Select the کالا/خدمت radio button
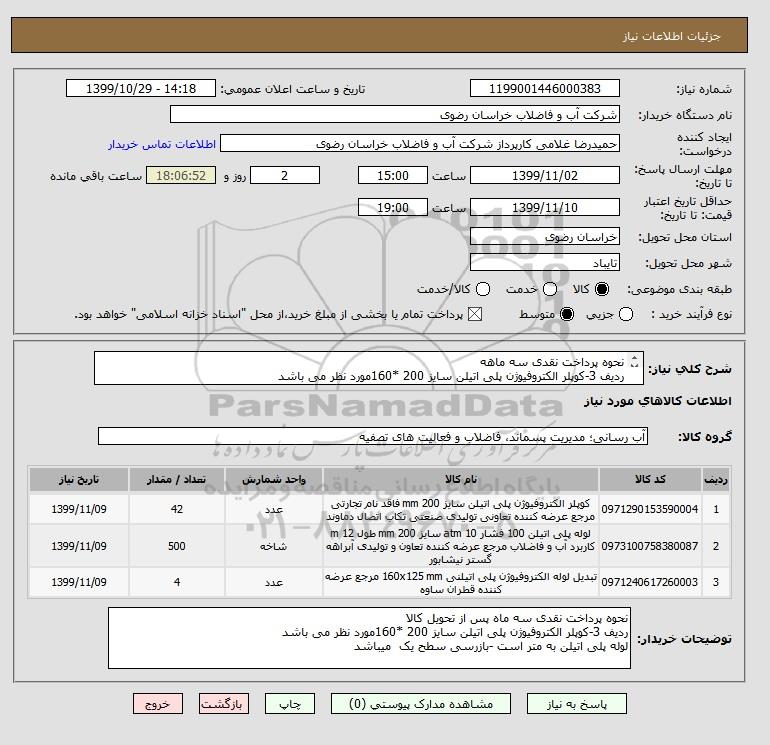 483,289
